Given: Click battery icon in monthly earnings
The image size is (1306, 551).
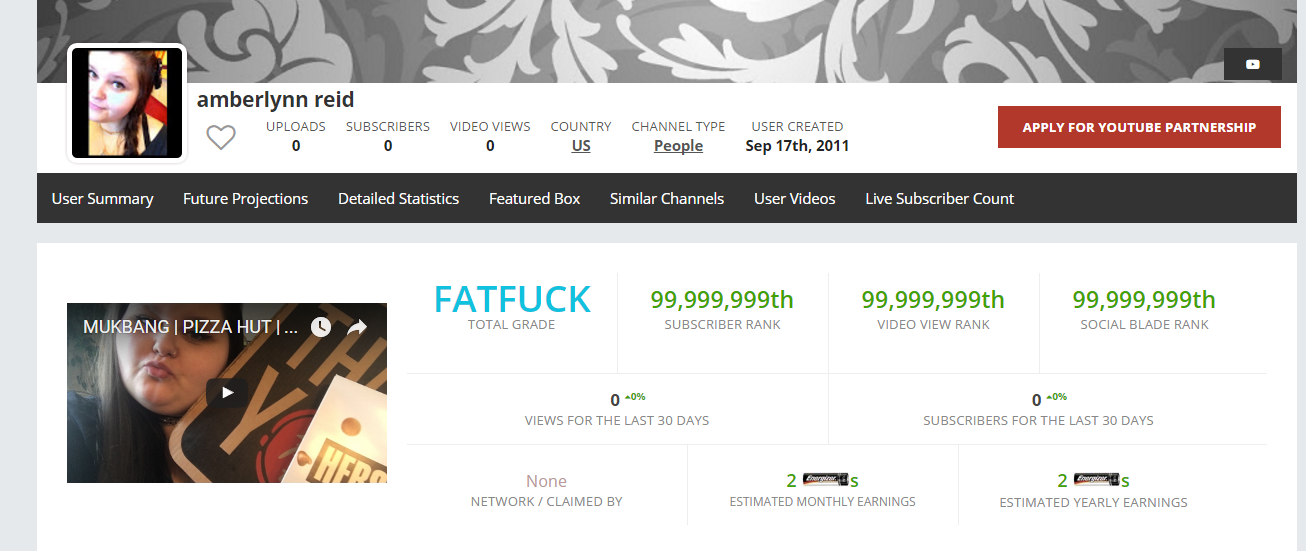Looking at the screenshot, I should point(825,480).
